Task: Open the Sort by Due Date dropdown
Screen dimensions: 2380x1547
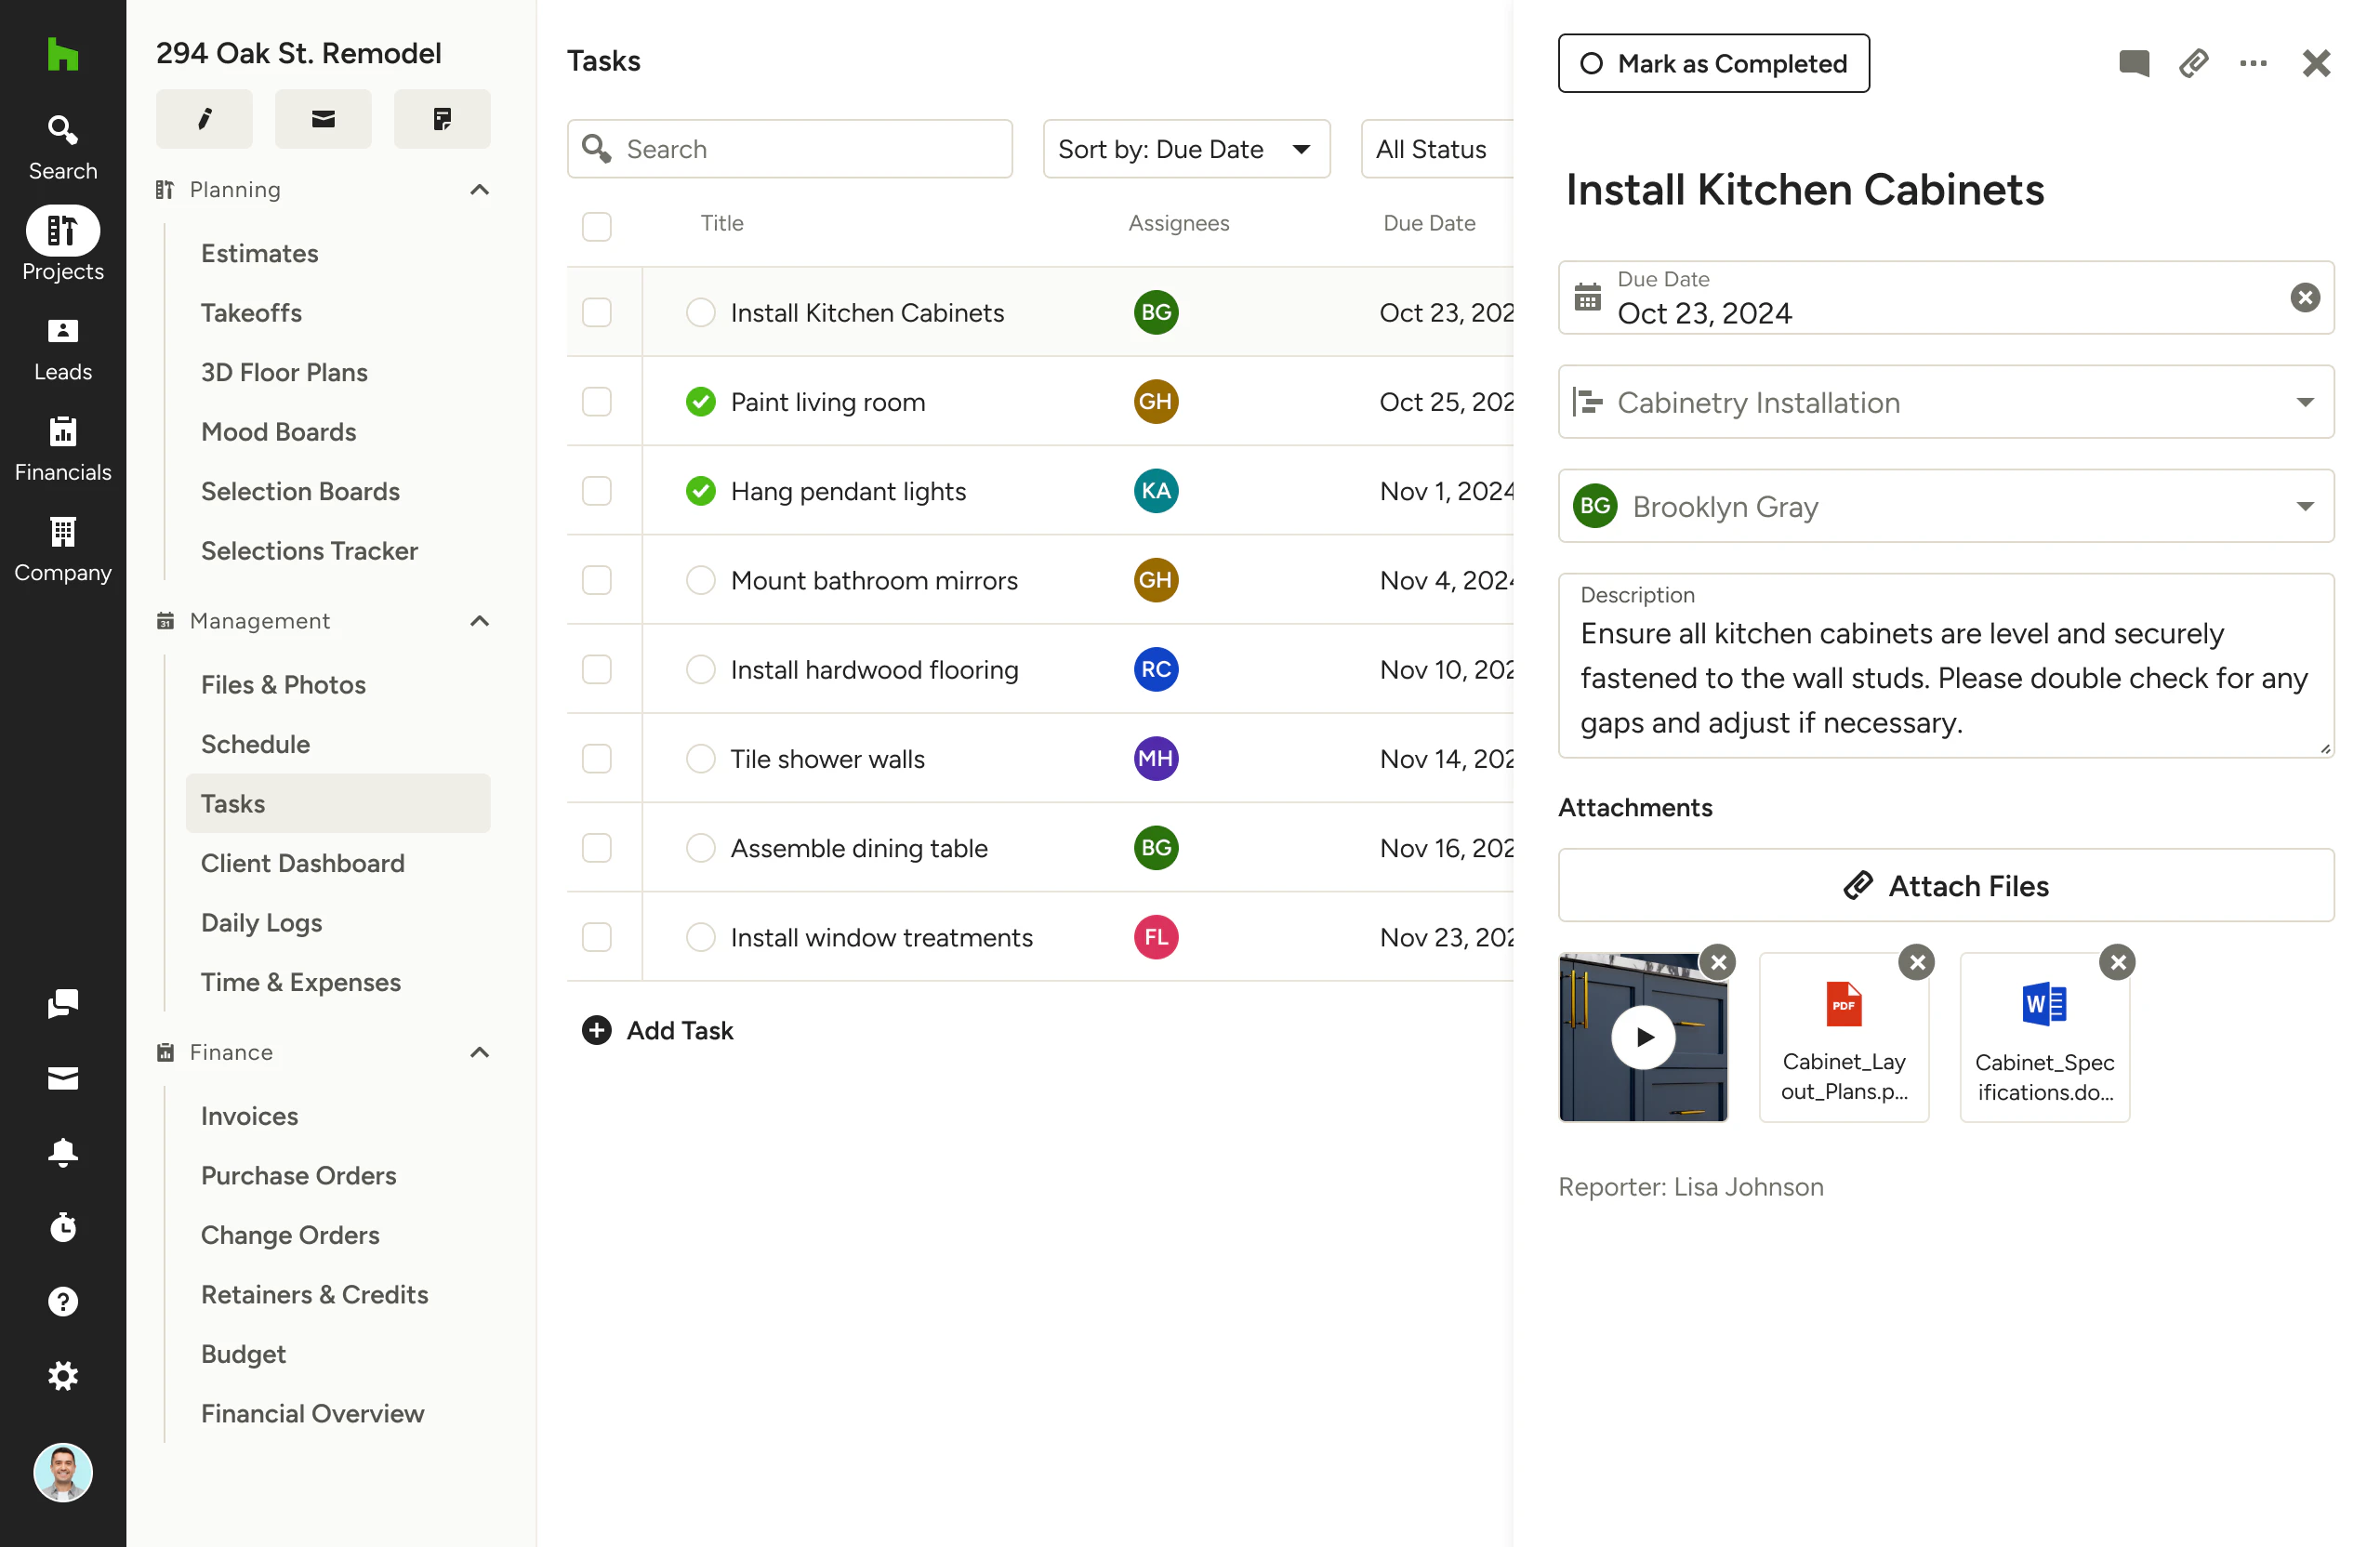Action: [1186, 148]
